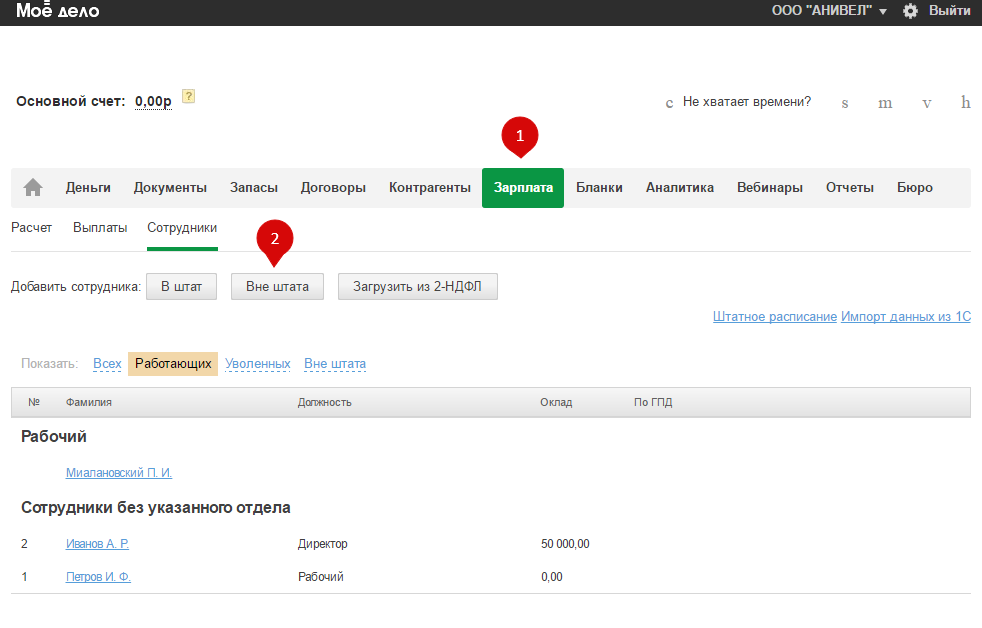The image size is (982, 628).
Task: Click the 'v' glyph icon at top right
Action: pos(927,103)
